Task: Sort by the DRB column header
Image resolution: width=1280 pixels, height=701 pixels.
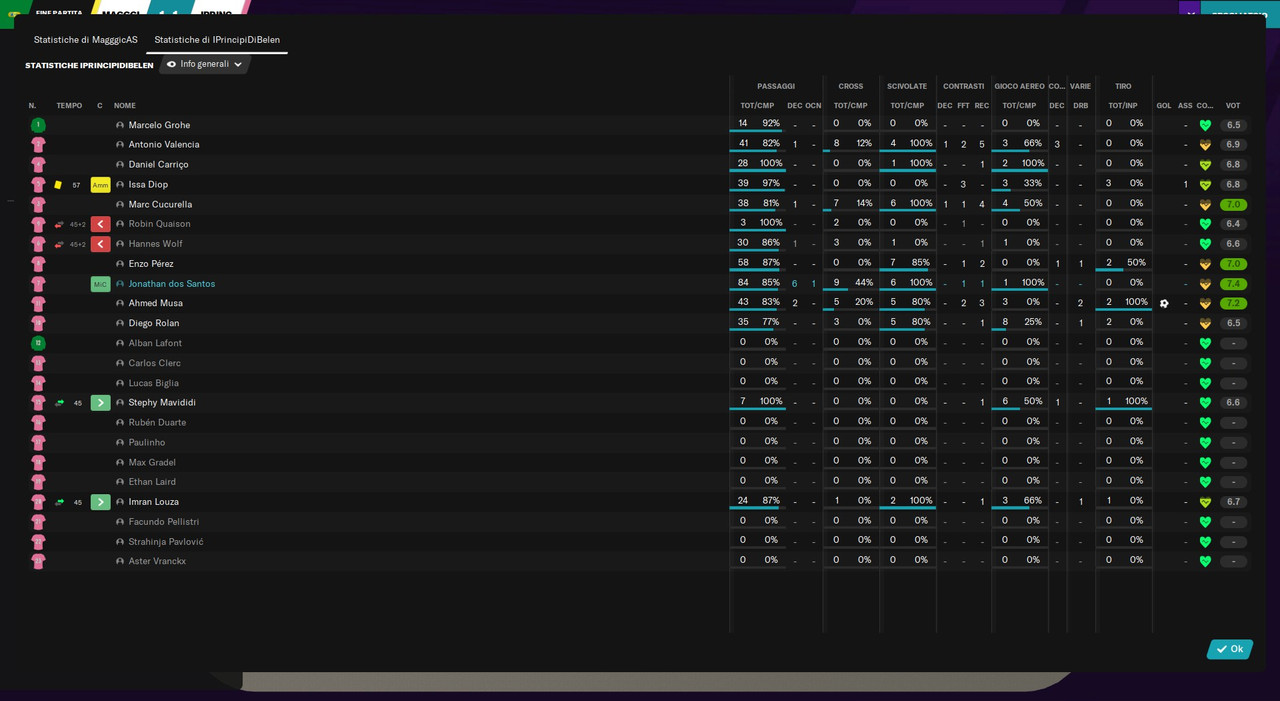Action: point(1081,106)
